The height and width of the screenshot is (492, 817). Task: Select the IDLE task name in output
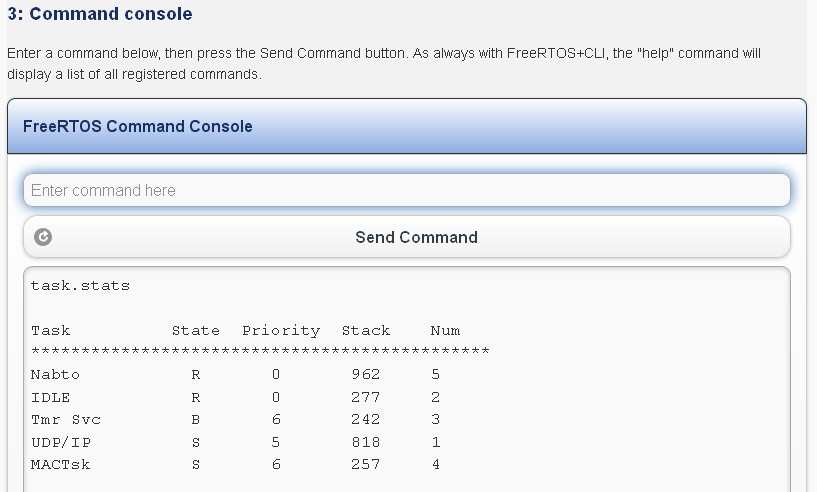click(x=51, y=397)
